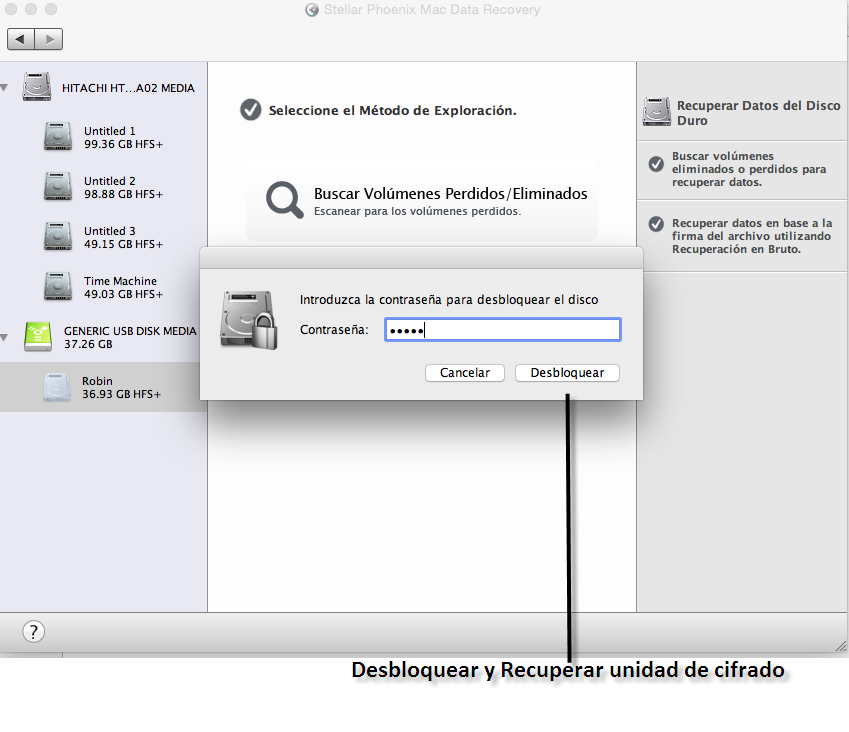Viewport: 849px width, 732px height.
Task: Click the Recuperar Datos del Disco Duro icon
Action: [x=657, y=112]
